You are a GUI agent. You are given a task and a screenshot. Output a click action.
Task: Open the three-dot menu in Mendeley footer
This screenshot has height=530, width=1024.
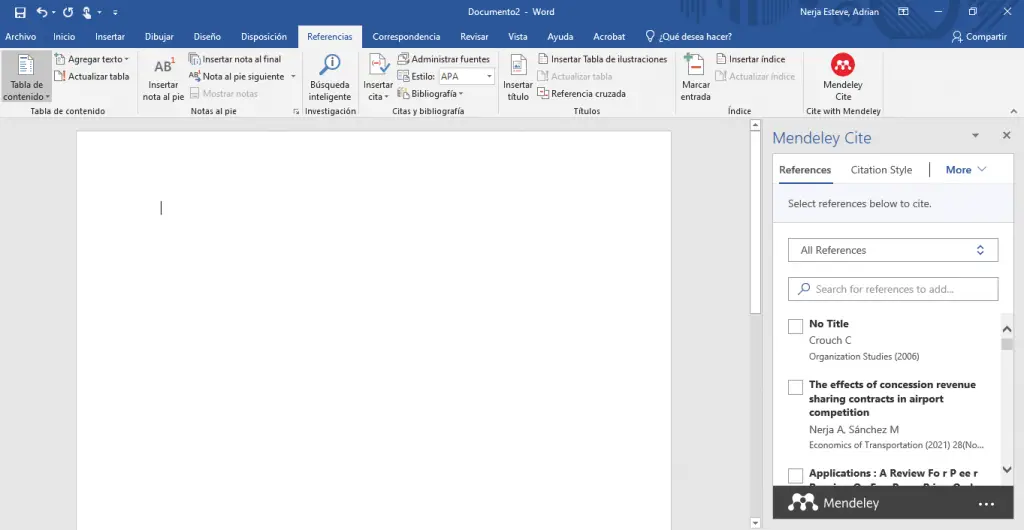(x=986, y=504)
